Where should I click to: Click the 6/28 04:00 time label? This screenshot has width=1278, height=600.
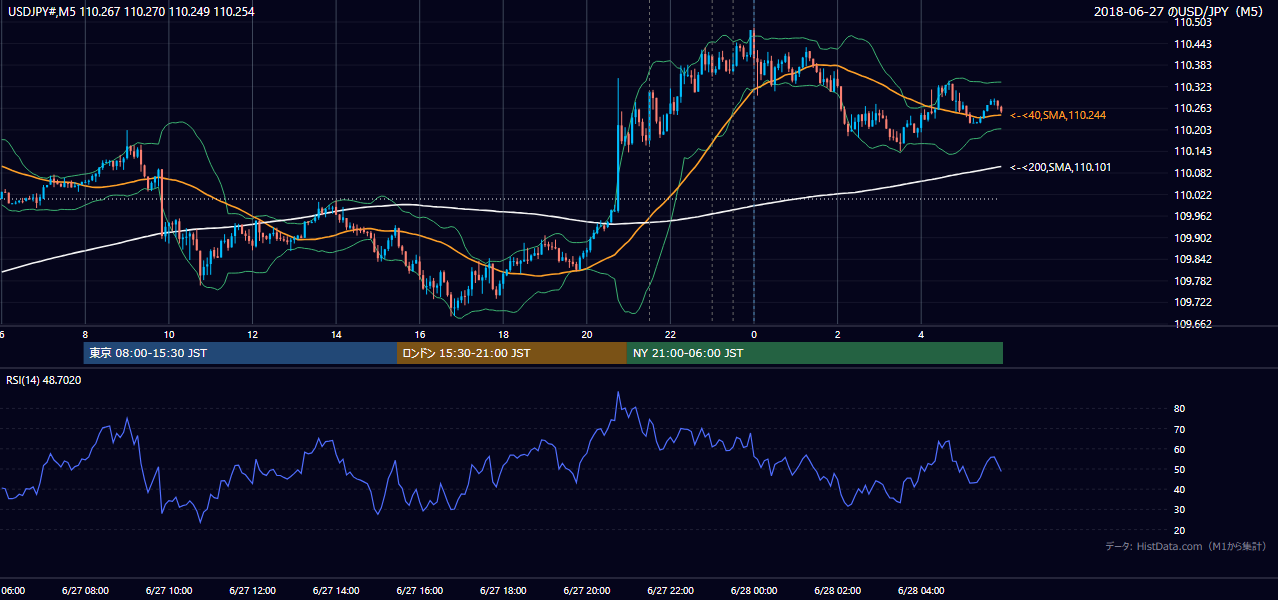(921, 591)
